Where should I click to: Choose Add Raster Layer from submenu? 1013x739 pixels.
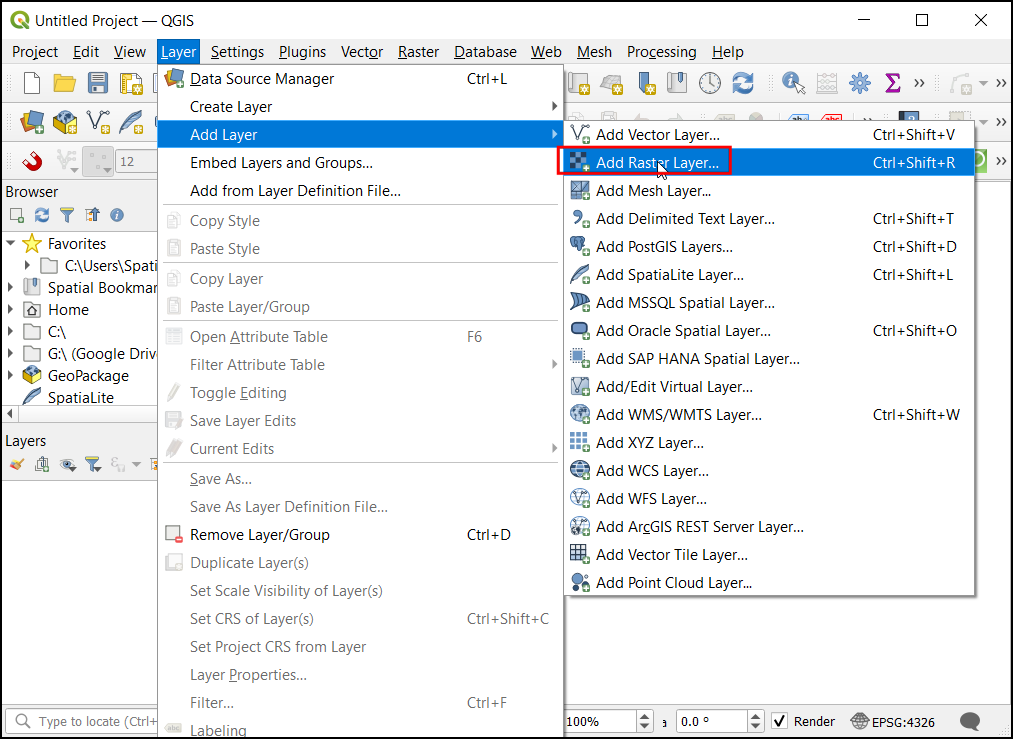pos(657,163)
